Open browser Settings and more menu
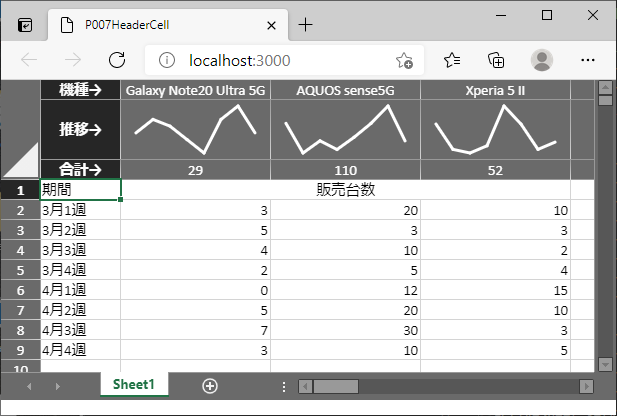Screen dimensions: 617x416 click(588, 60)
